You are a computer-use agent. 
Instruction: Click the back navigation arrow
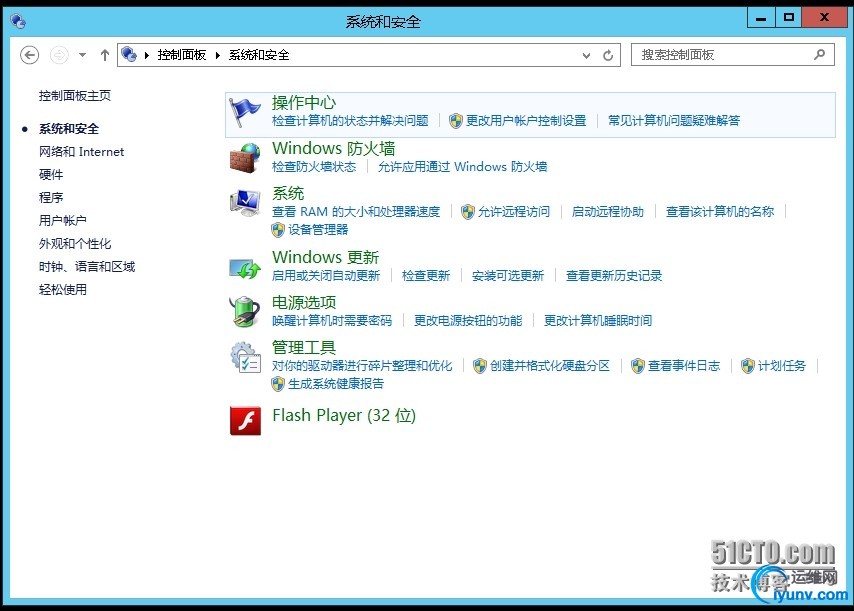point(29,55)
